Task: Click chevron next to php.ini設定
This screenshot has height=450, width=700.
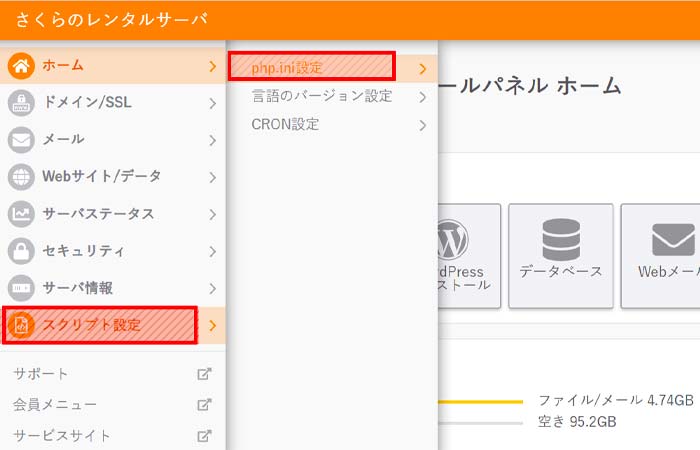Action: pyautogui.click(x=422, y=69)
